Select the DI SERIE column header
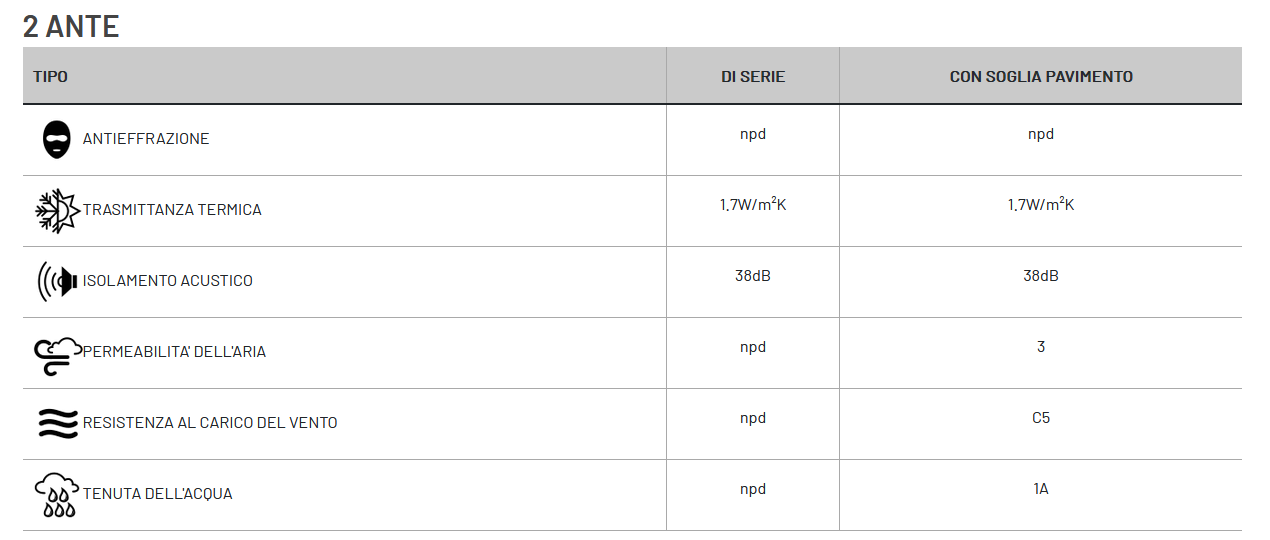The image size is (1270, 540). coord(753,76)
